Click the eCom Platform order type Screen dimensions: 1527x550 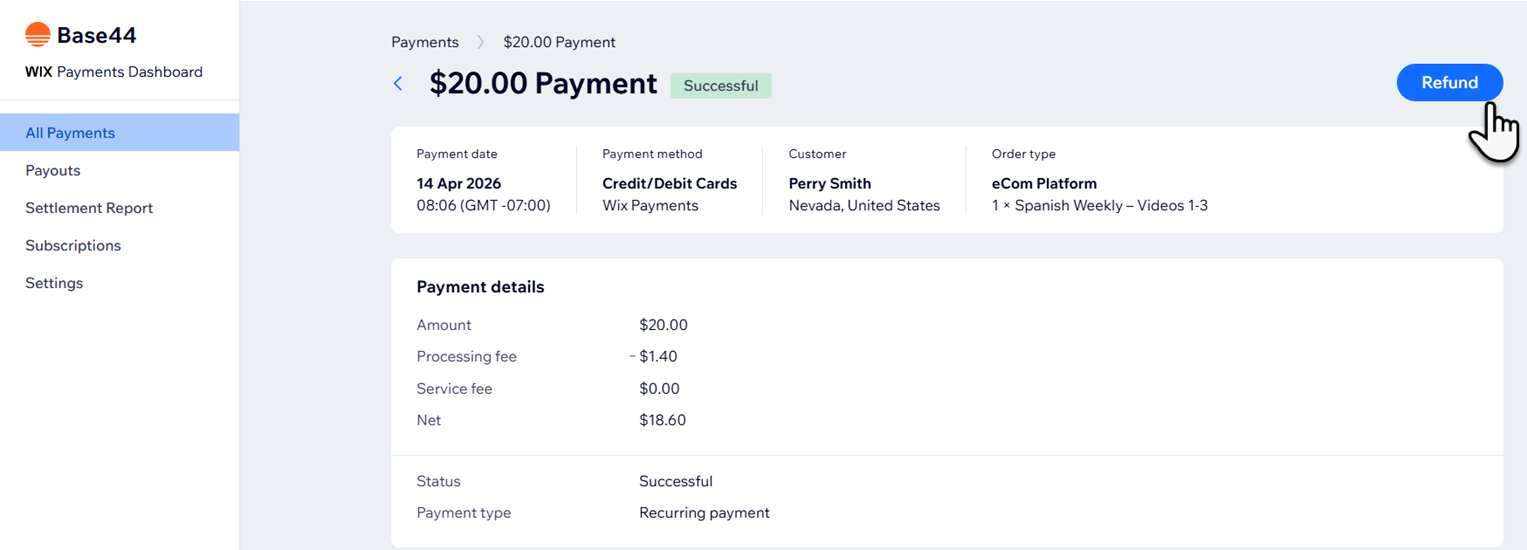pyautogui.click(x=1044, y=184)
